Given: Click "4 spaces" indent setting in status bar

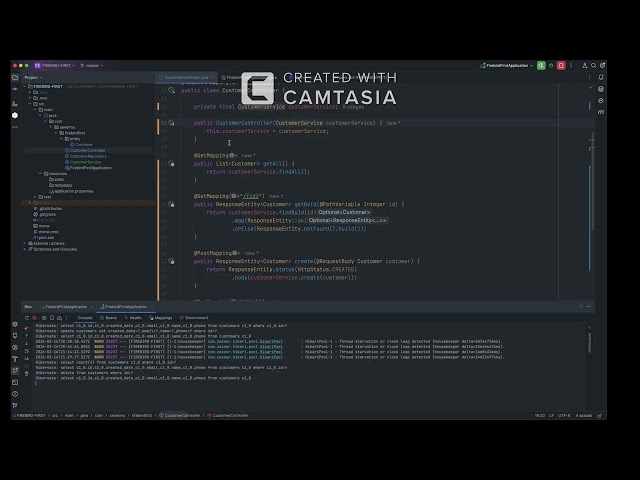Looking at the screenshot, I should (x=584, y=416).
